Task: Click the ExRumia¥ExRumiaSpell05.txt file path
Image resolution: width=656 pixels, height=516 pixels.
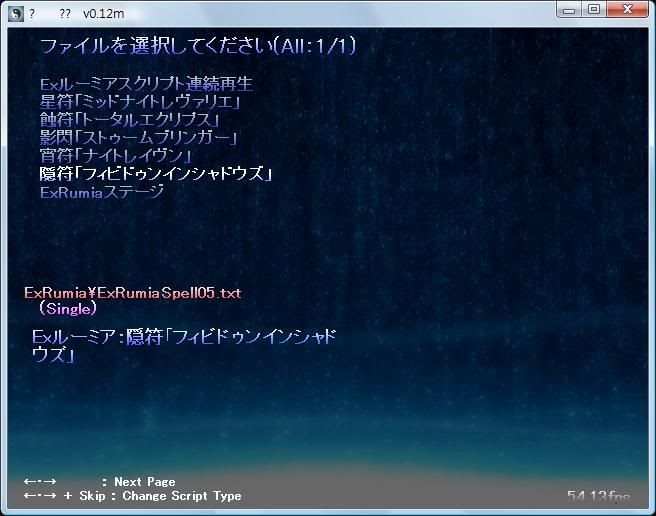Action: [133, 293]
